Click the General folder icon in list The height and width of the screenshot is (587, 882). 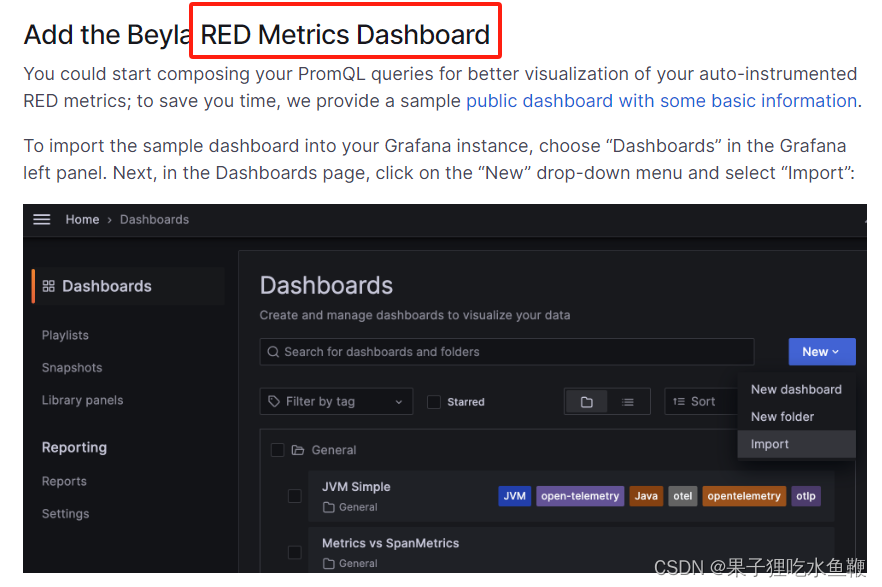(x=298, y=450)
